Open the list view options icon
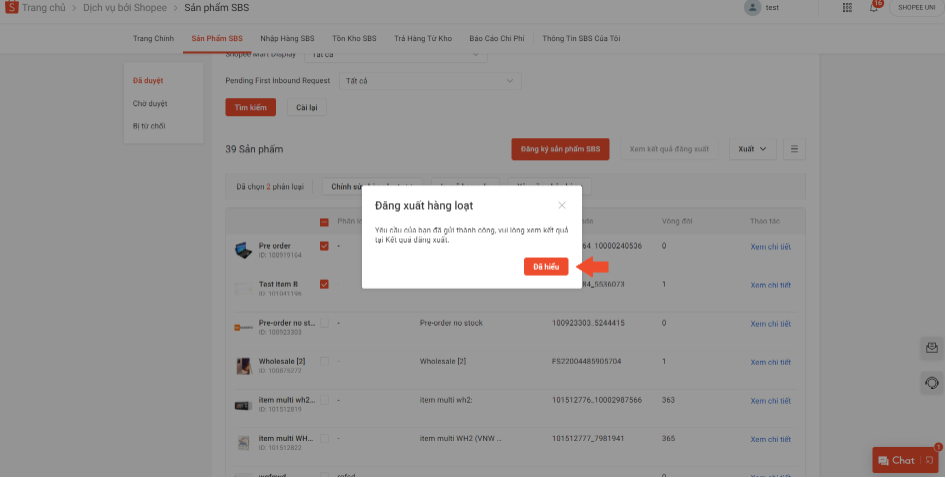 point(795,149)
